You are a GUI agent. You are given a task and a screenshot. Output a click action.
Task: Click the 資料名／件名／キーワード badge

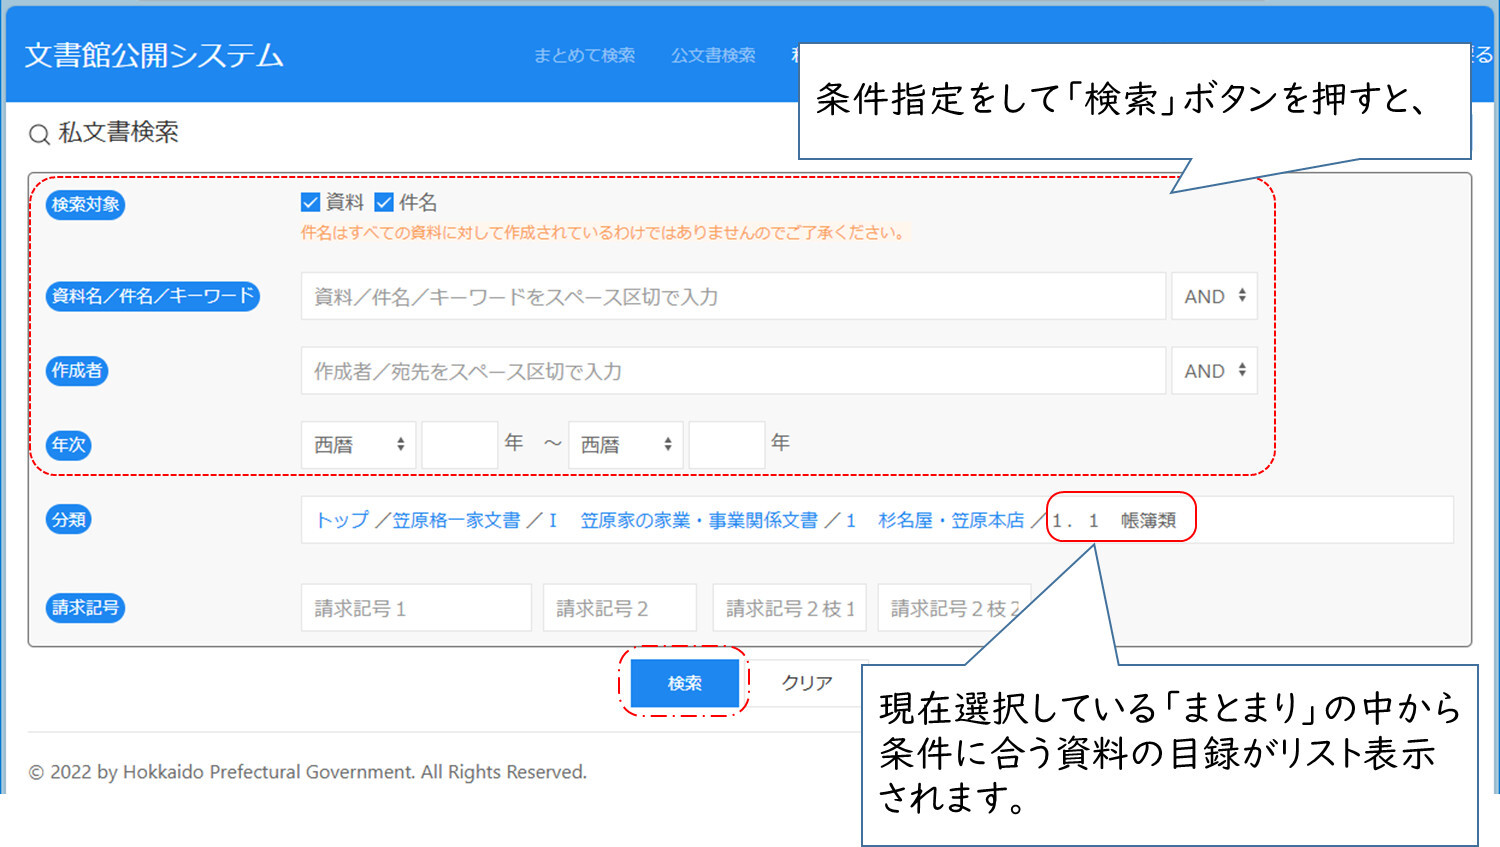pyautogui.click(x=152, y=296)
